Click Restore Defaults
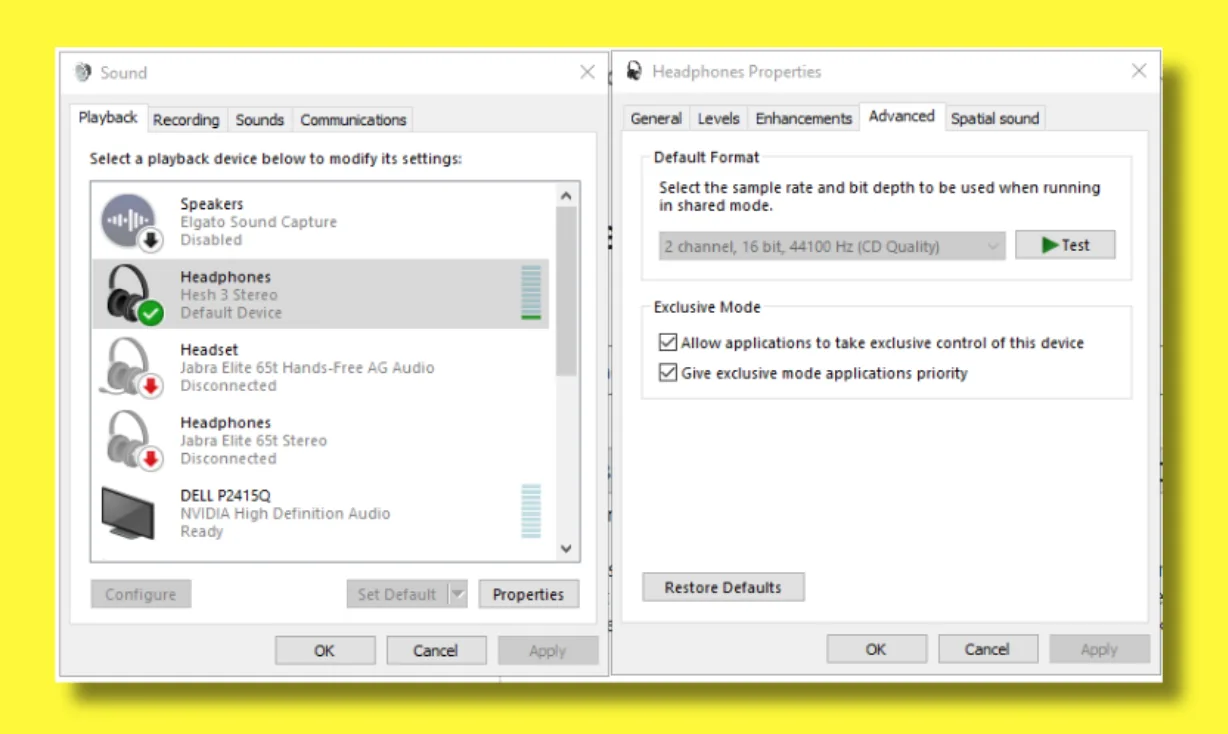1228x734 pixels. (722, 587)
